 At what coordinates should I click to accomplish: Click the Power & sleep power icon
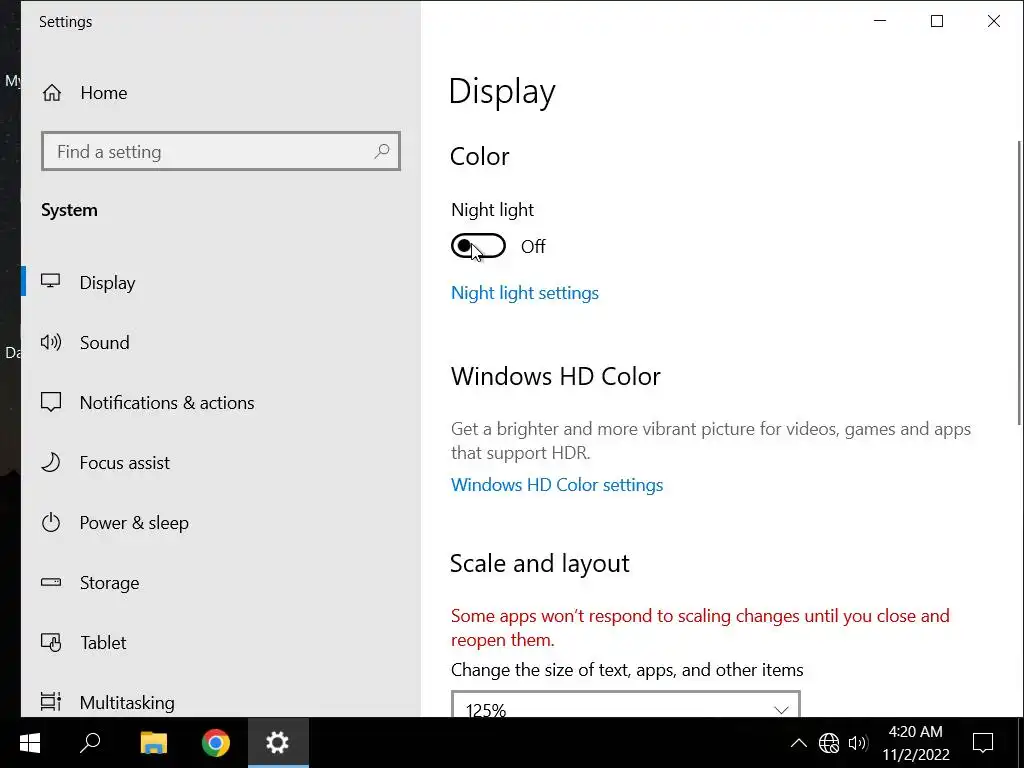click(x=50, y=522)
